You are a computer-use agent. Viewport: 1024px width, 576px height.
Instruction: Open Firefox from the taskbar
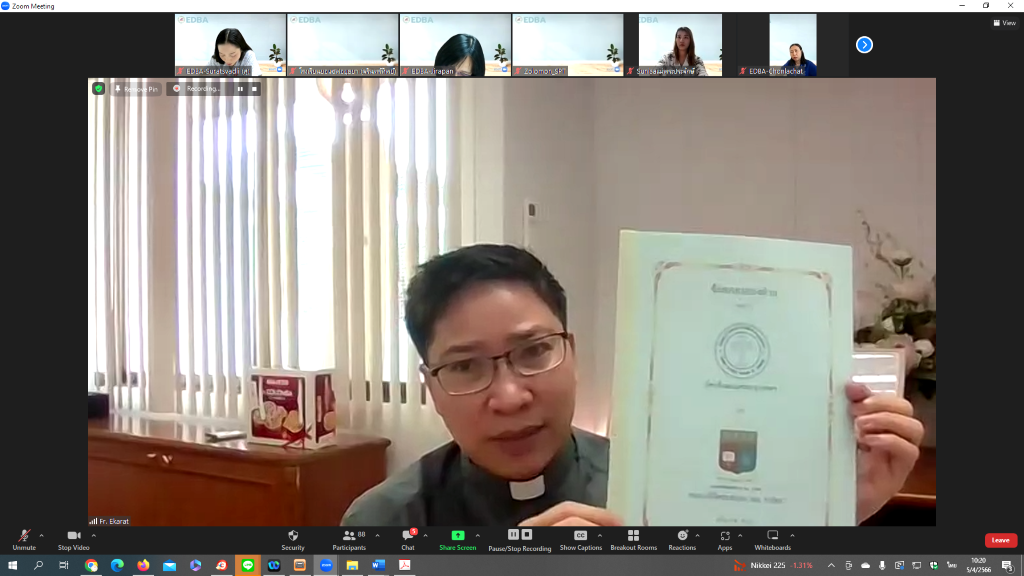[143, 565]
